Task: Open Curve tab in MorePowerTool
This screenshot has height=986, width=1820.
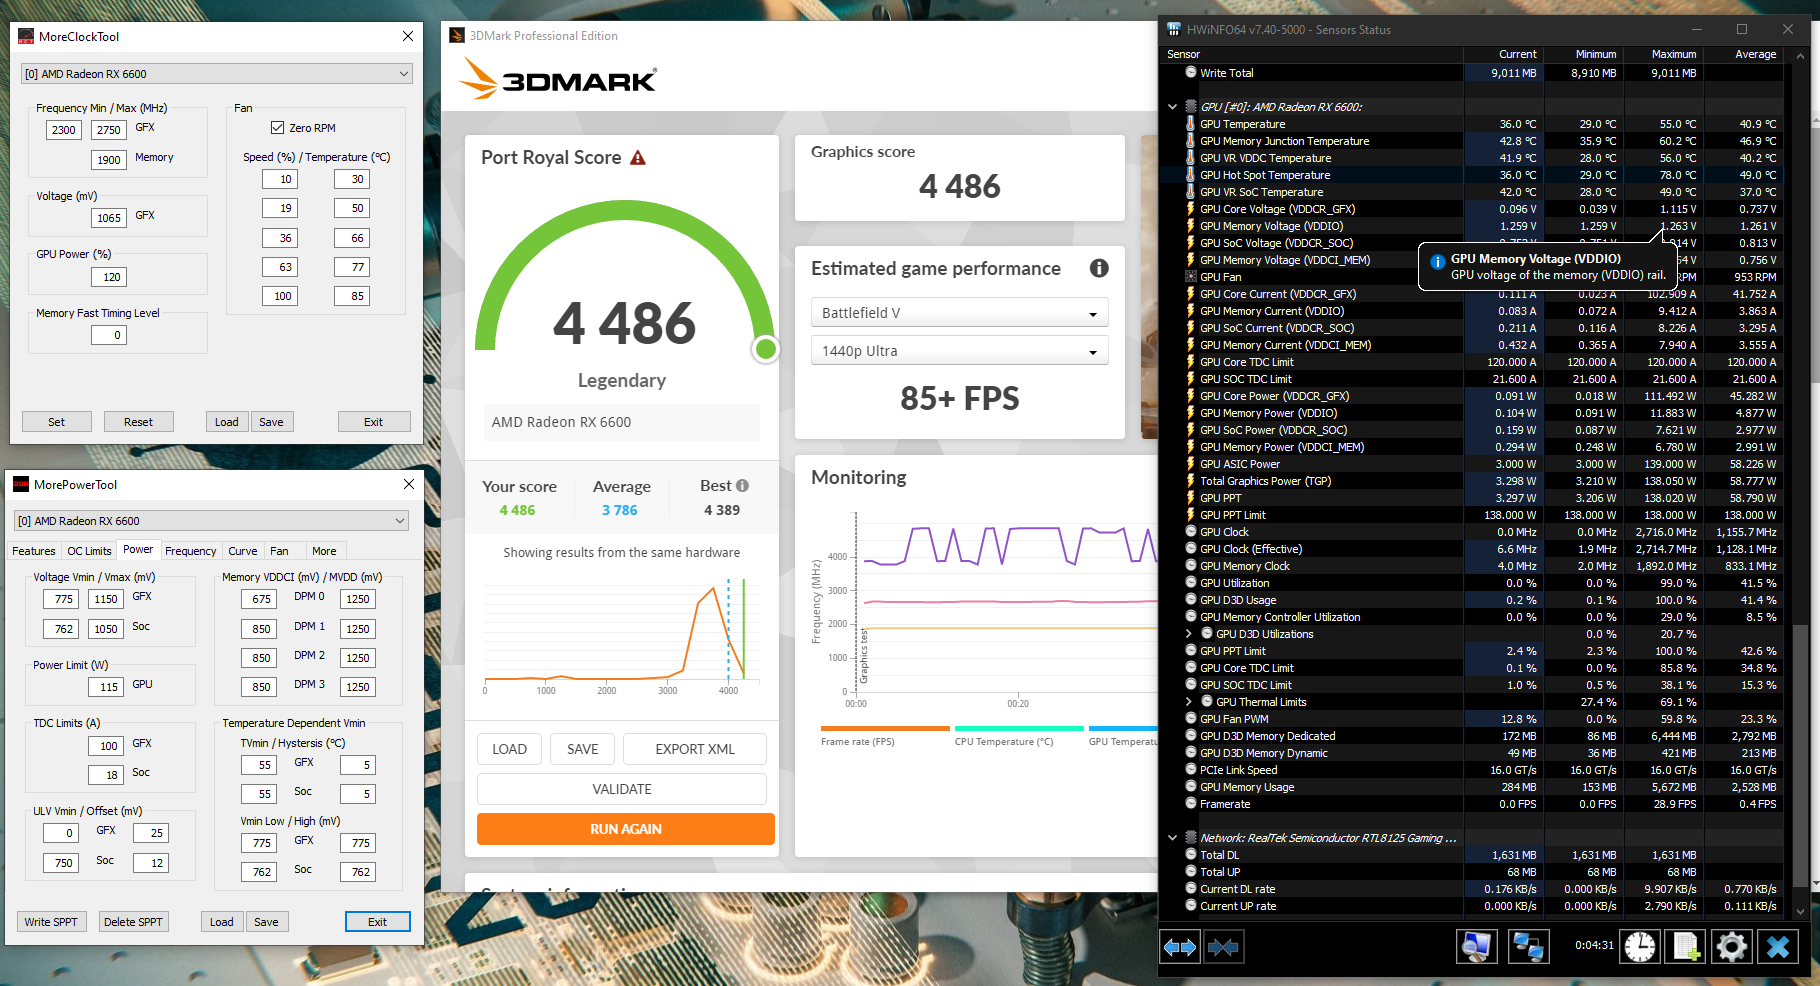Action: pos(243,551)
